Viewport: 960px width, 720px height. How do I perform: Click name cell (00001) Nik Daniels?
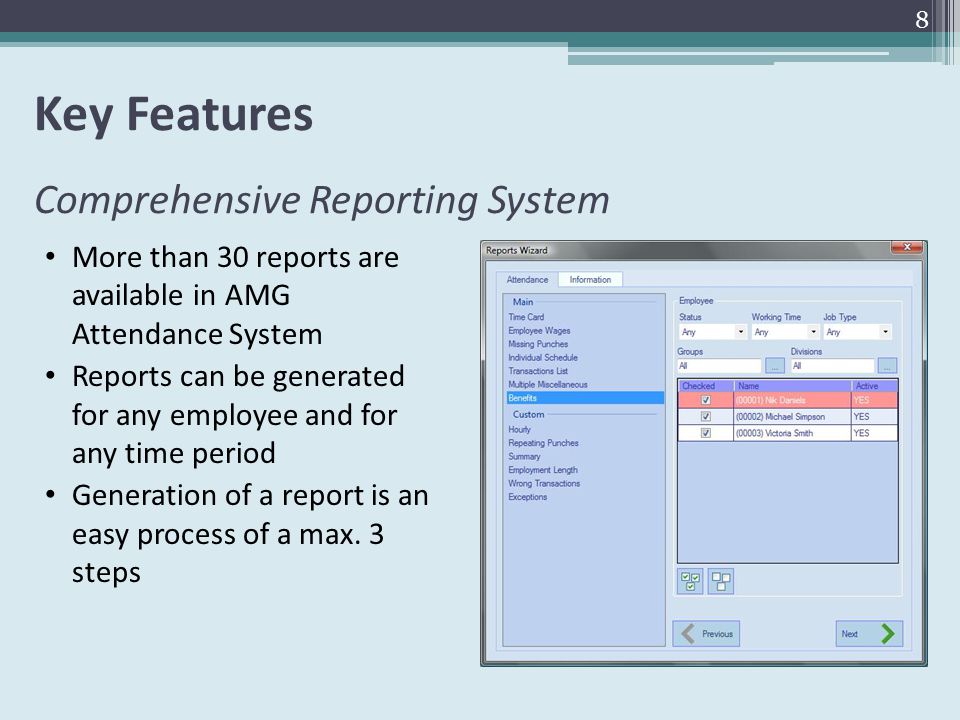point(792,400)
